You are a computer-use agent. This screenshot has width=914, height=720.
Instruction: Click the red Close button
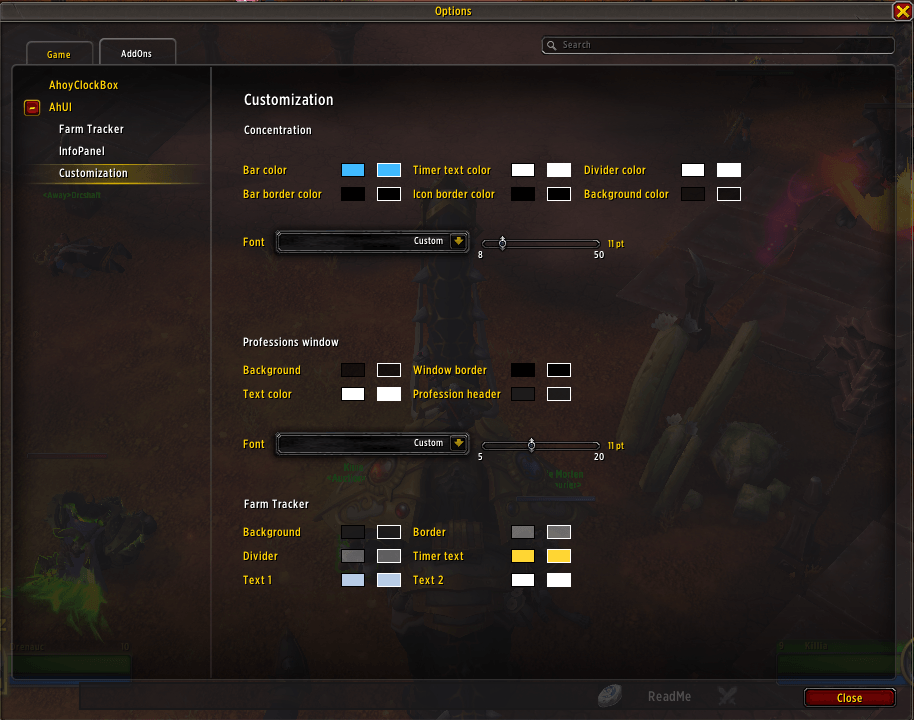[850, 698]
